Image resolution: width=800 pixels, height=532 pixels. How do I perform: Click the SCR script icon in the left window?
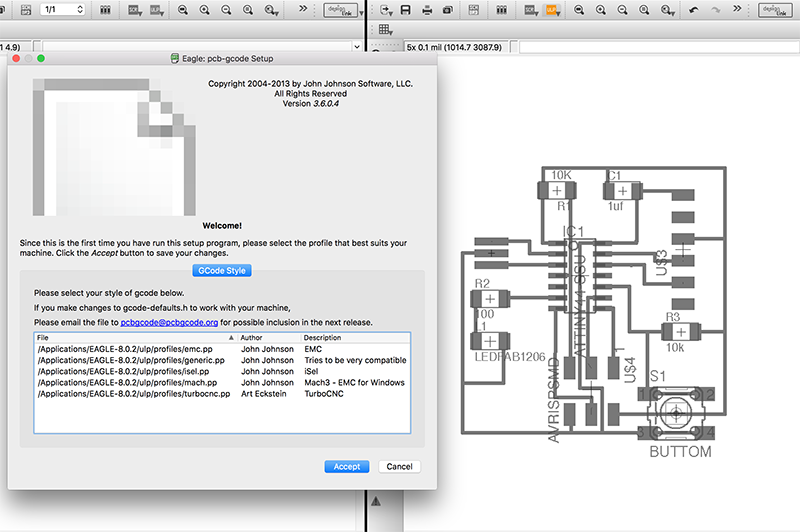(135, 10)
